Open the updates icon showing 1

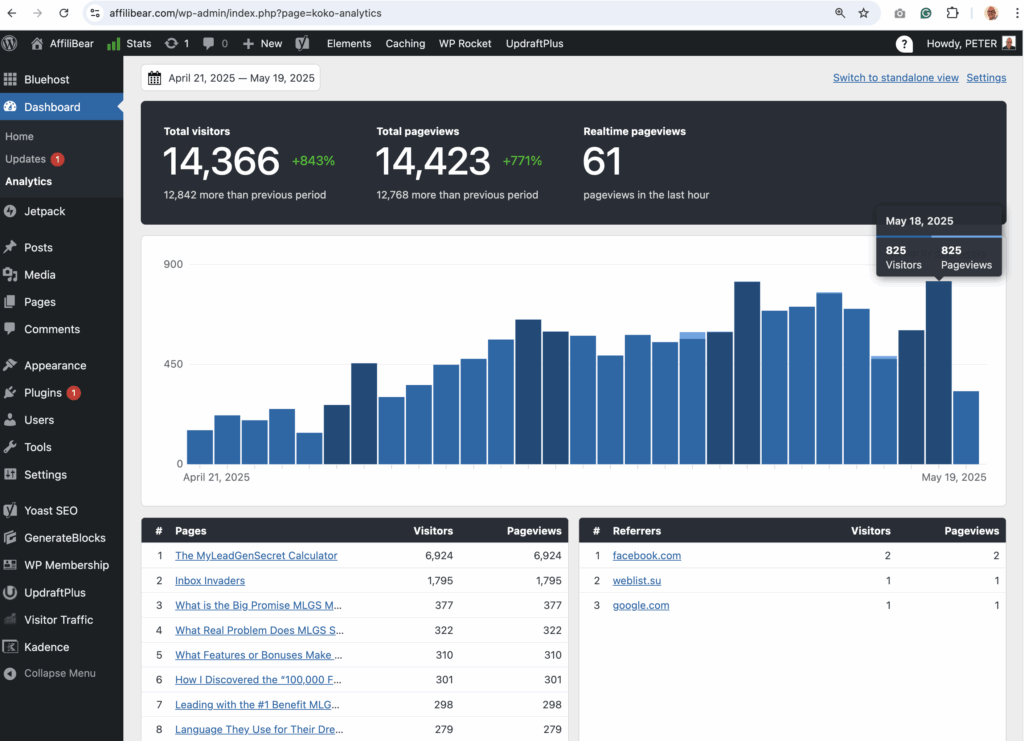(177, 44)
